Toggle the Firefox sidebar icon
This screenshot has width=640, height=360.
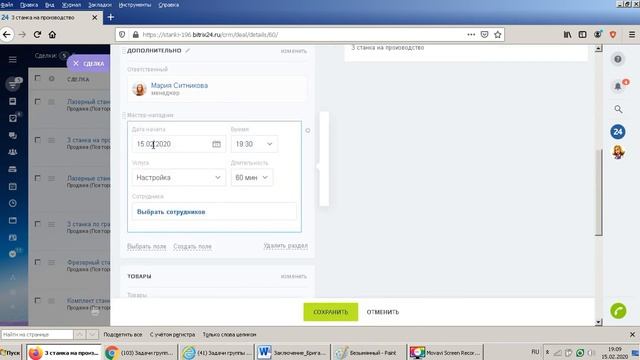point(582,35)
